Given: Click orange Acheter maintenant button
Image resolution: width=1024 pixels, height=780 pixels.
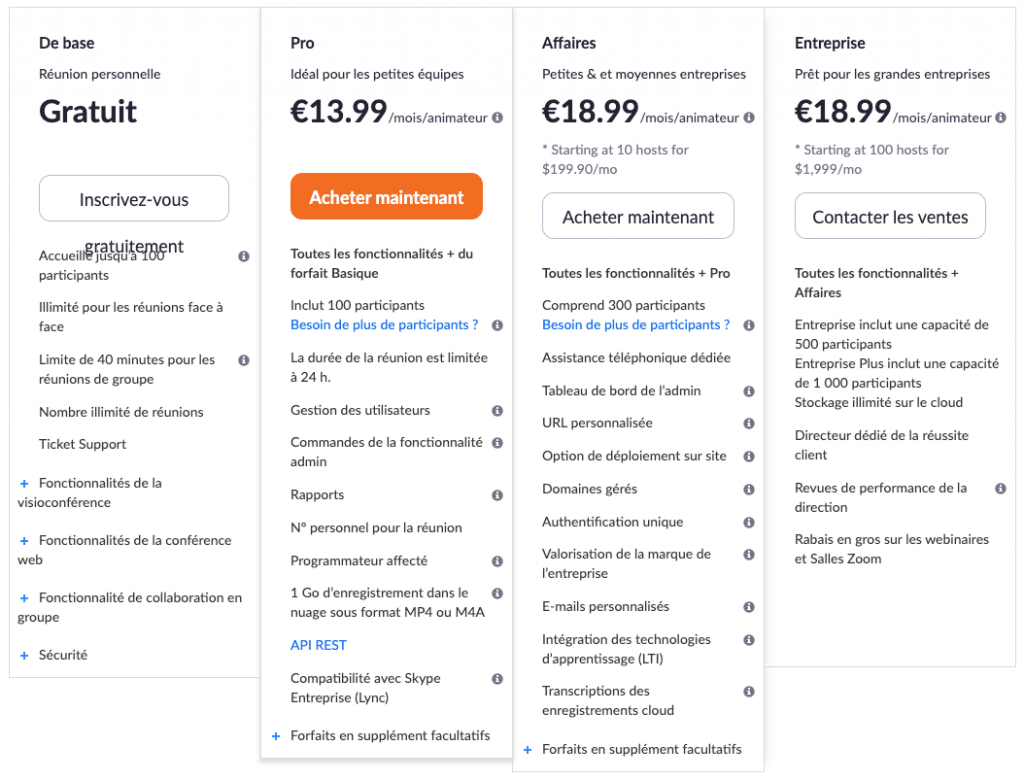Looking at the screenshot, I should [x=387, y=197].
